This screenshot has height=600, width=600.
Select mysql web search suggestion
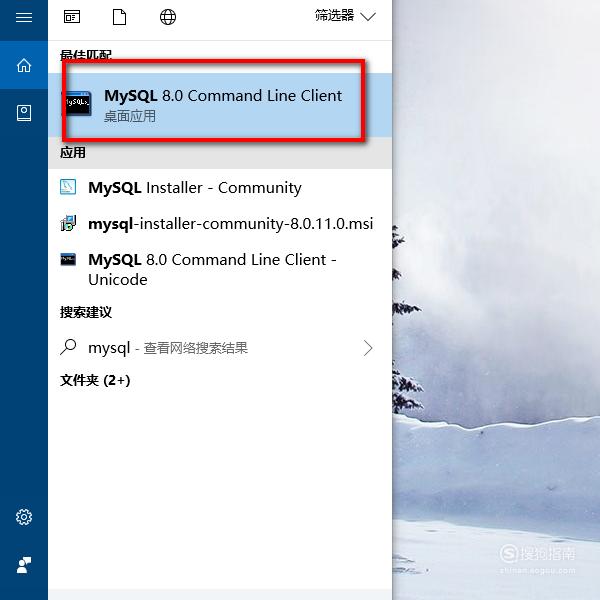pyautogui.click(x=220, y=348)
